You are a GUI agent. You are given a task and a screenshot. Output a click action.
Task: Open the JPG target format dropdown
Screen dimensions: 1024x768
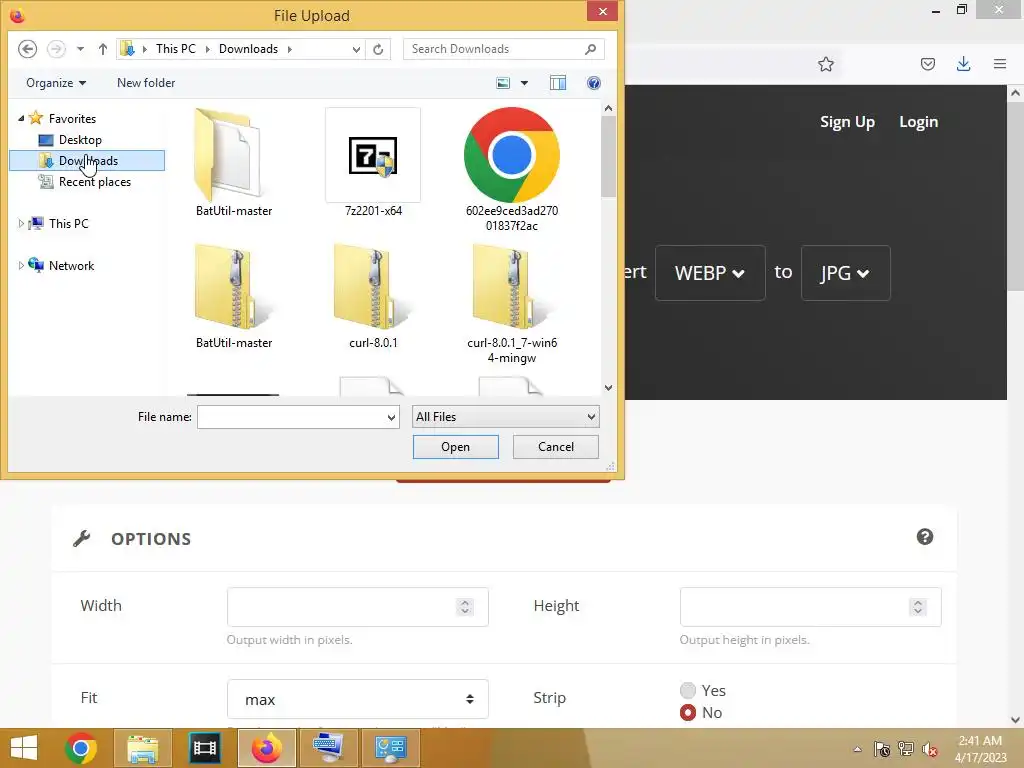(845, 273)
